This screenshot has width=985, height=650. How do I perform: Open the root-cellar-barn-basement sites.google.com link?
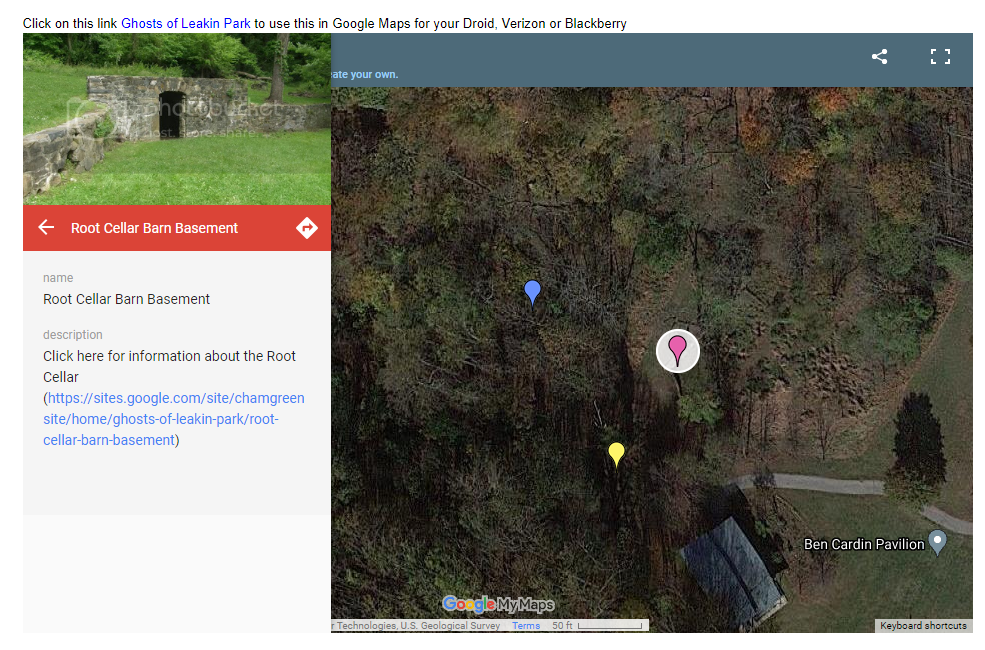coord(174,419)
